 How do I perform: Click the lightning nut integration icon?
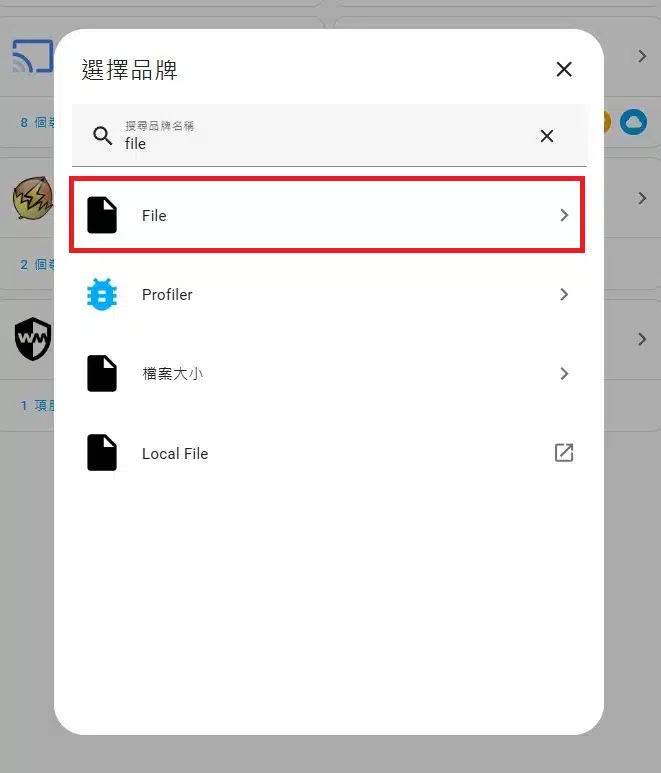[x=33, y=198]
